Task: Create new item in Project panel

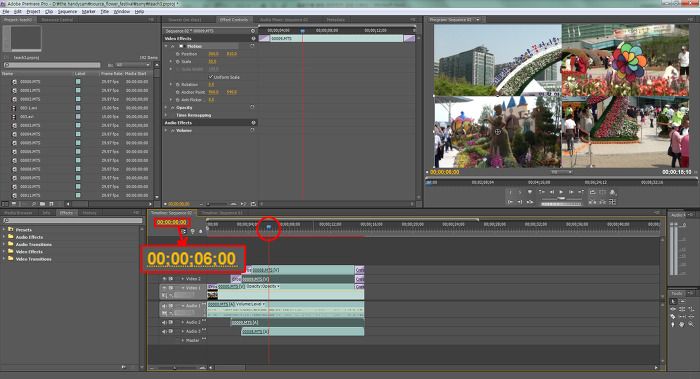Action: (51, 204)
